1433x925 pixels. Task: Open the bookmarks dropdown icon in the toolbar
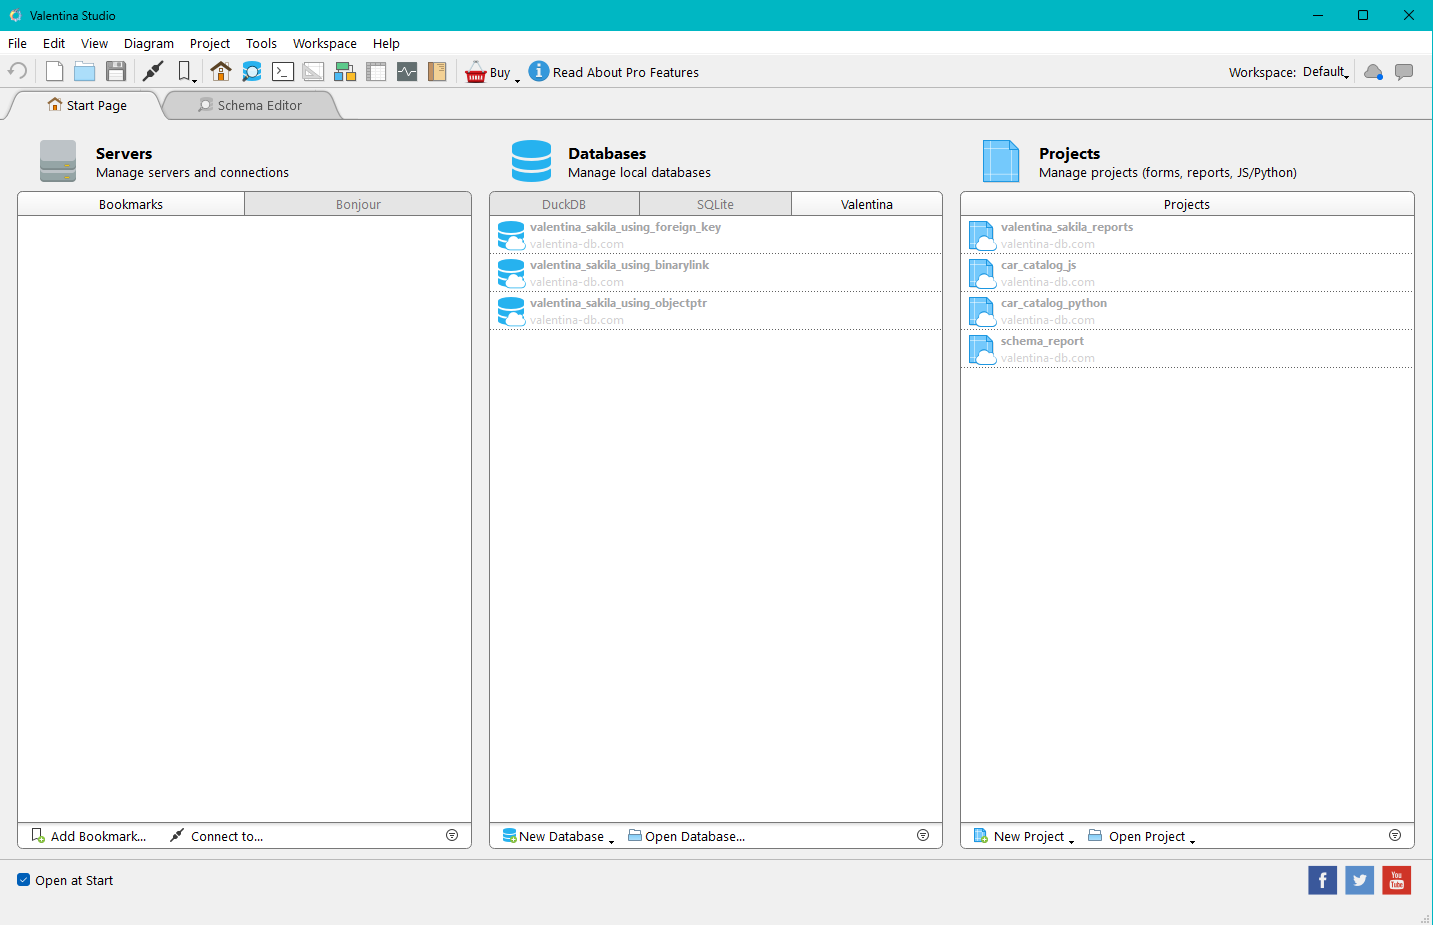186,71
